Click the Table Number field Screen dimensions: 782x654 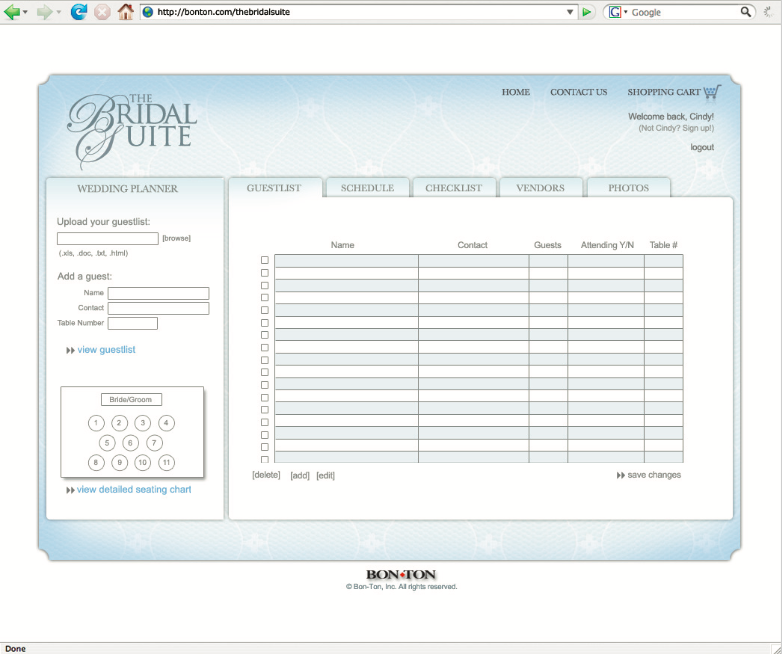[x=133, y=323]
